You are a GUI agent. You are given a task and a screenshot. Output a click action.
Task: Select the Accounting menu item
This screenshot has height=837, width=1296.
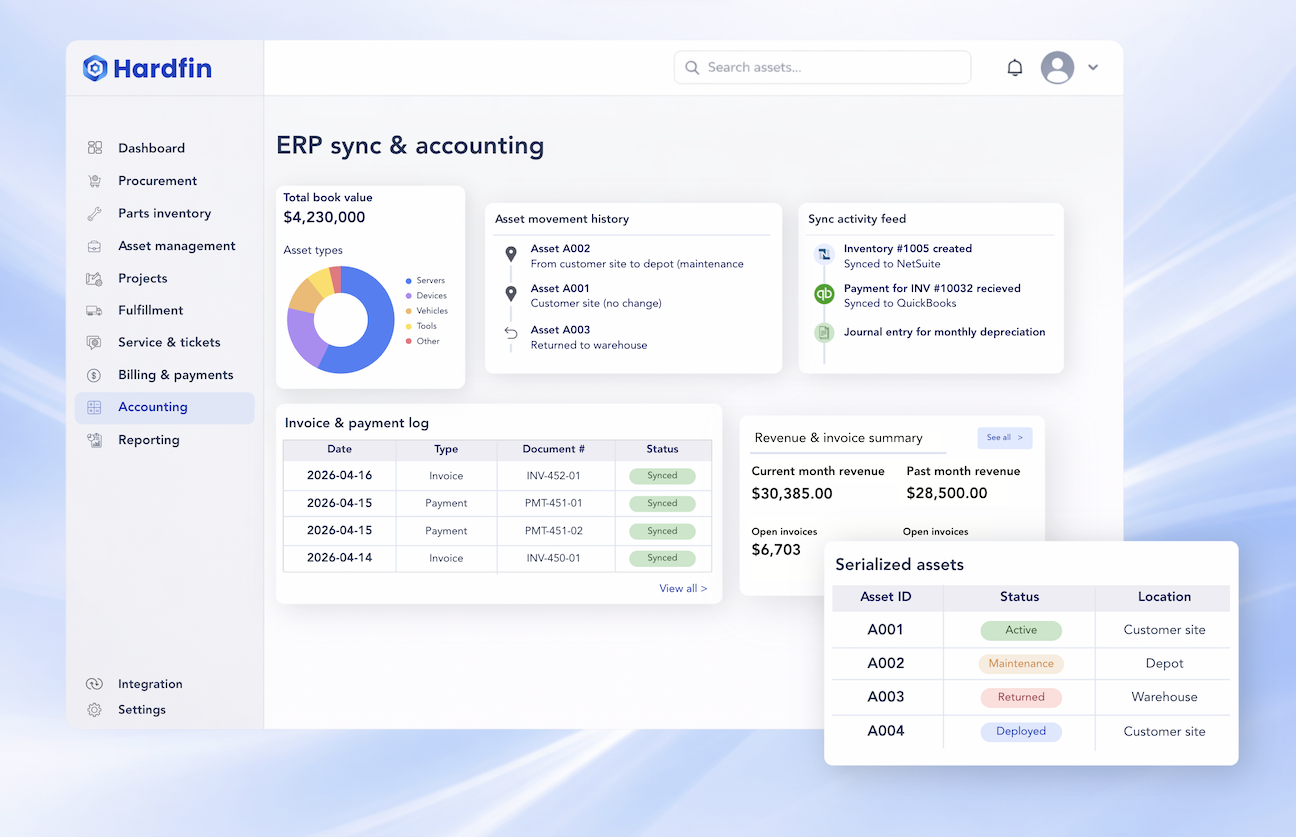[165, 407]
